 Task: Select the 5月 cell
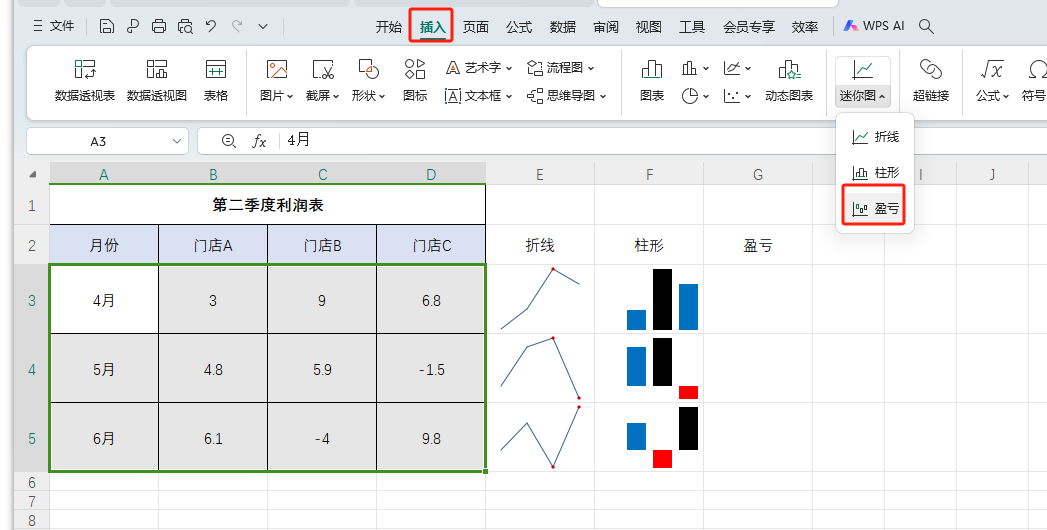[104, 369]
